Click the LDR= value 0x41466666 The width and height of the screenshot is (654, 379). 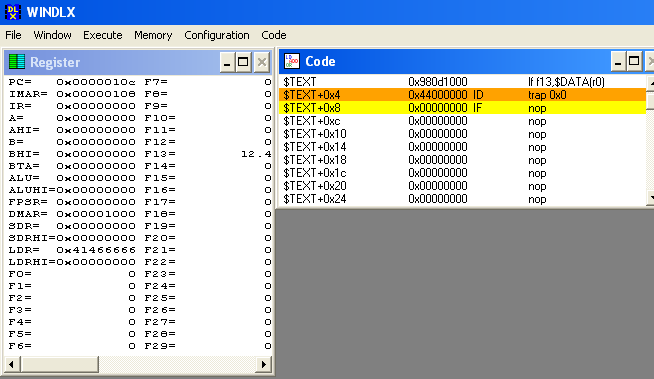tap(96, 250)
